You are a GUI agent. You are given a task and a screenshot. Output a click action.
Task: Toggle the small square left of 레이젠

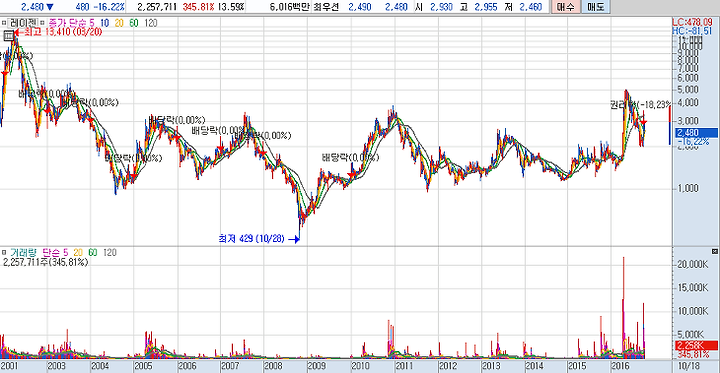[3, 23]
